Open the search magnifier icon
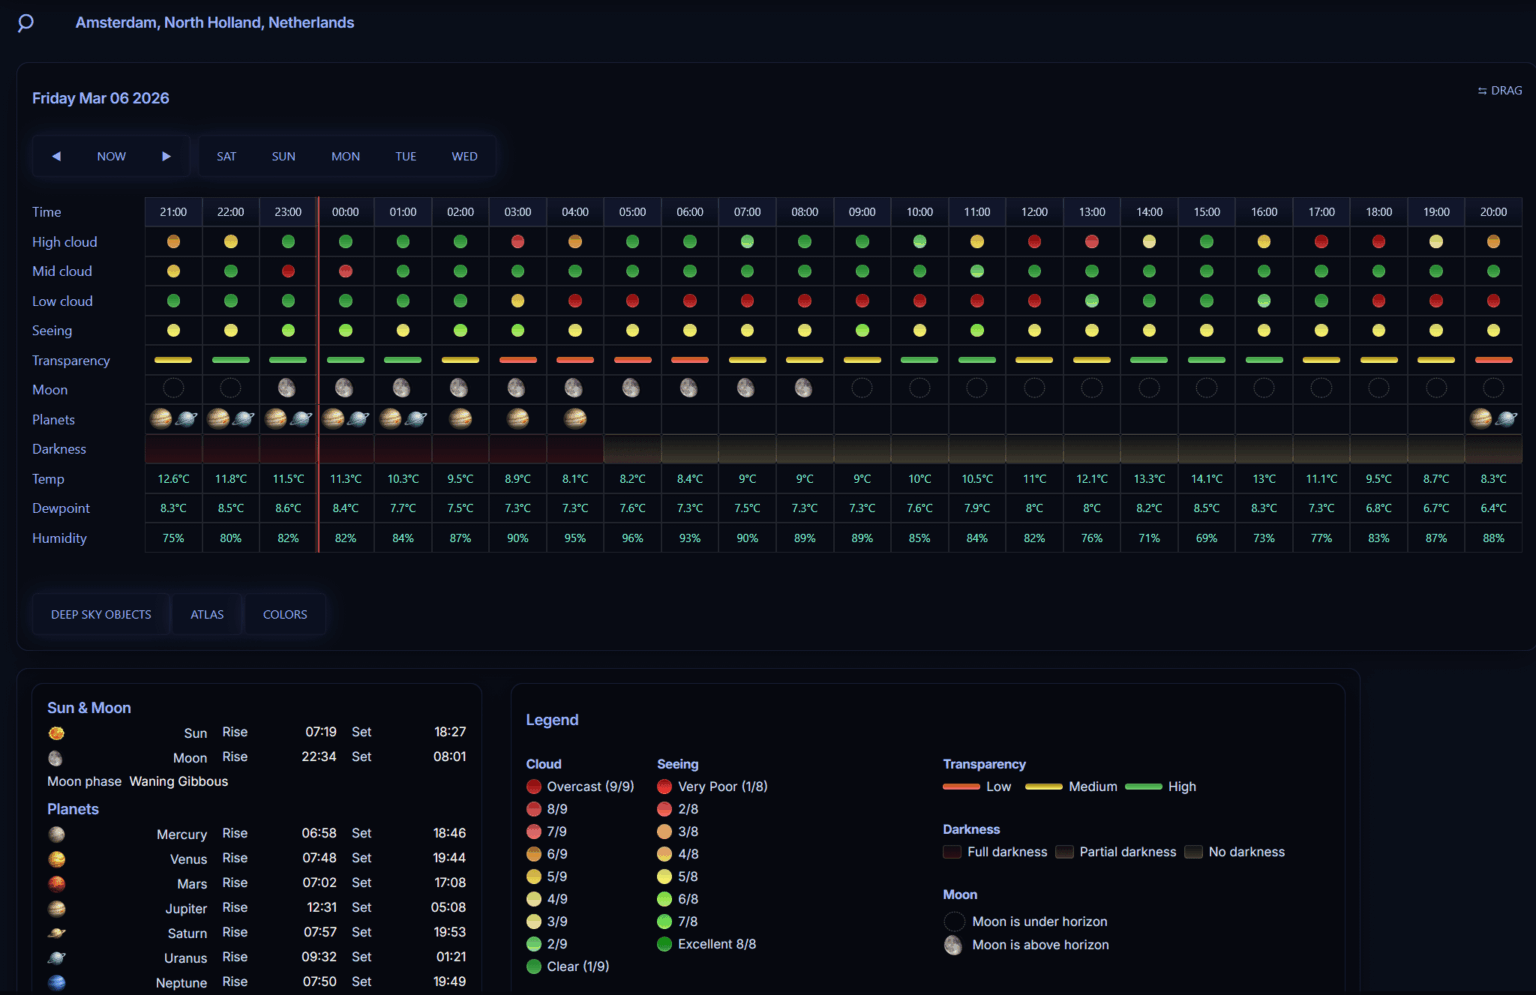Viewport: 1536px width, 995px height. [25, 22]
